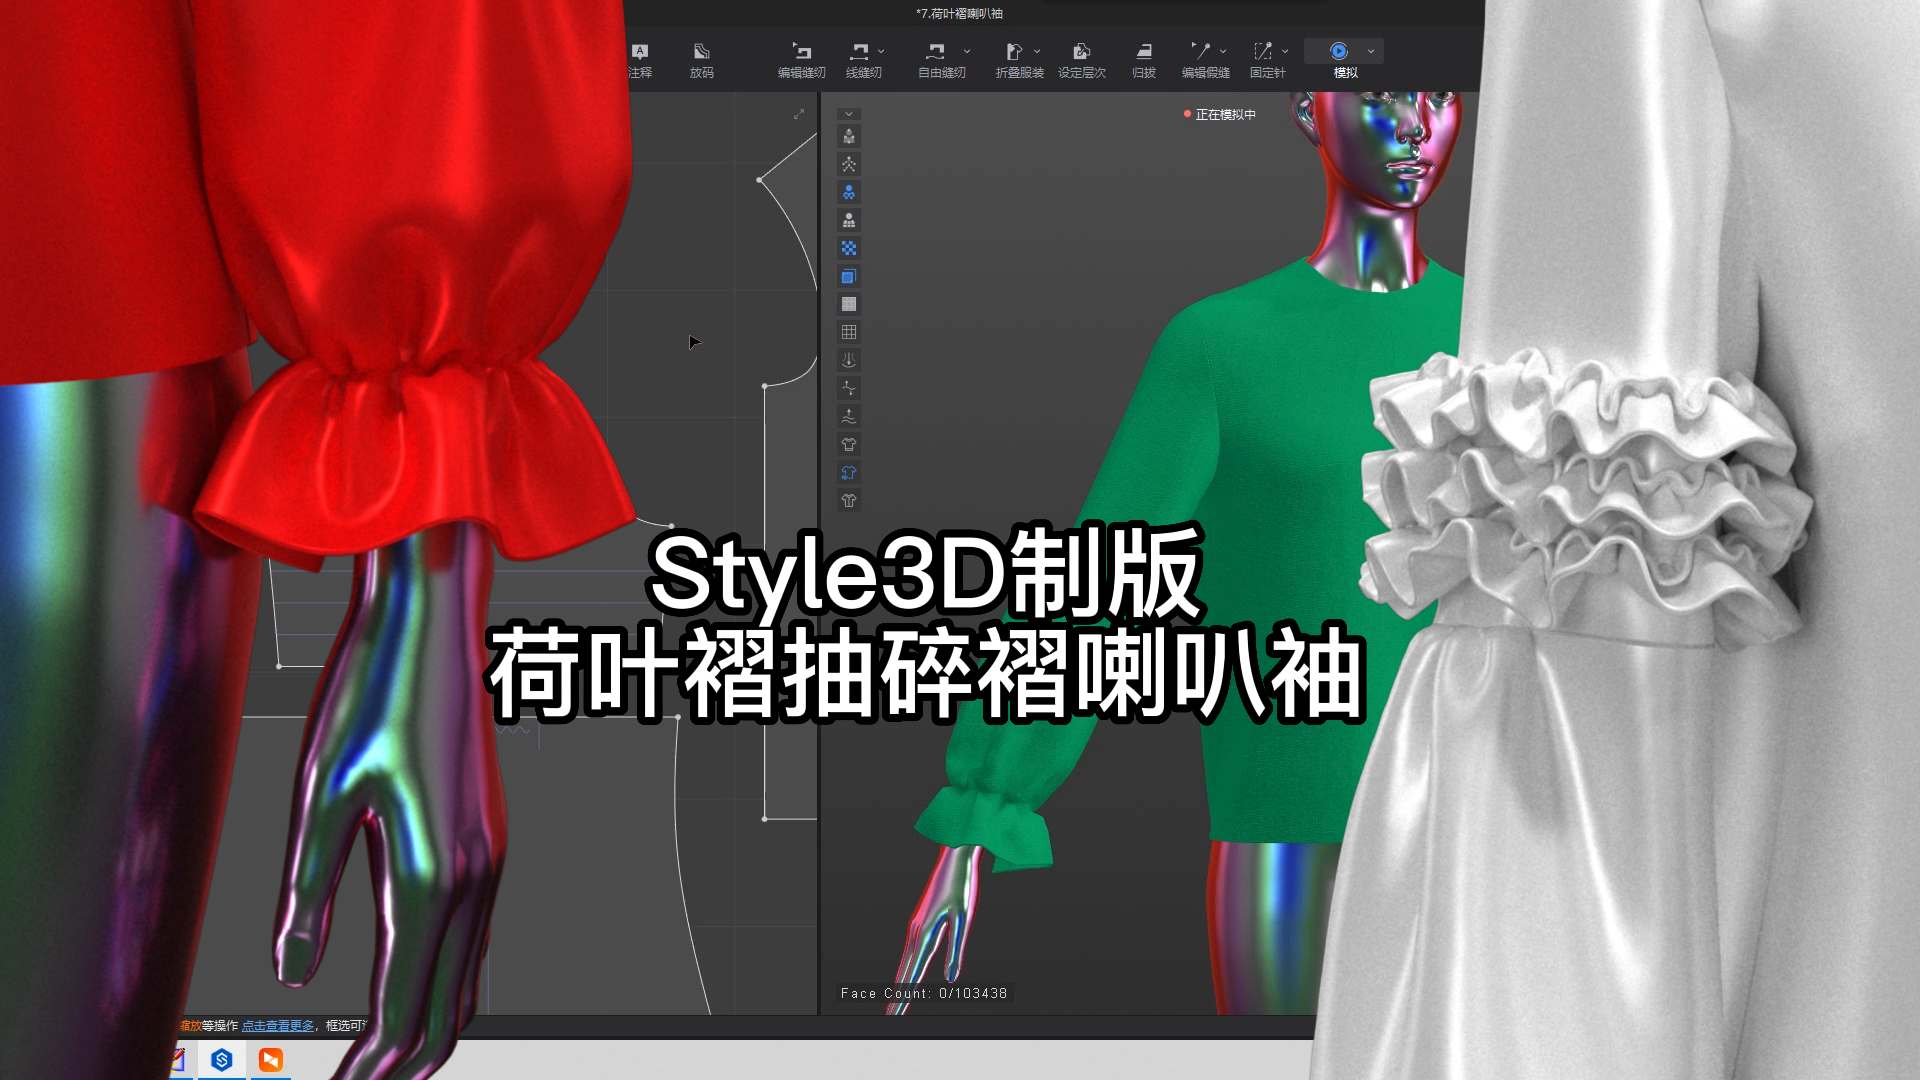Click the bottom t-shirt with seam icon
The height and width of the screenshot is (1080, 1920).
(x=849, y=501)
